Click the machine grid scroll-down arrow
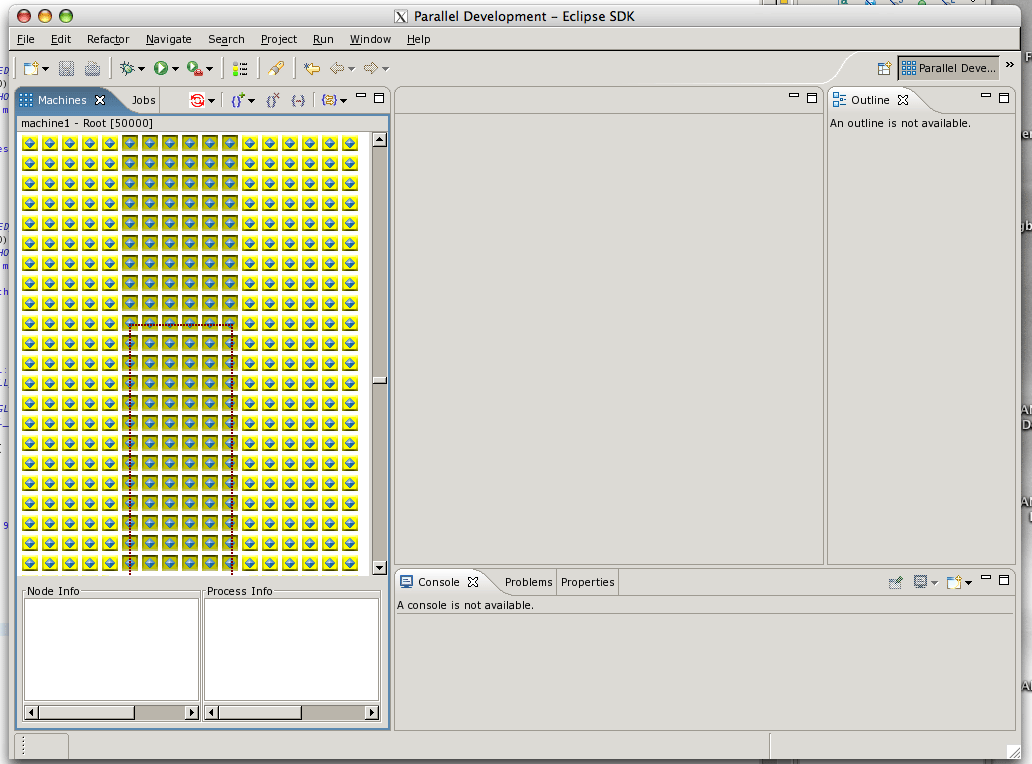The width and height of the screenshot is (1032, 764). (x=379, y=567)
